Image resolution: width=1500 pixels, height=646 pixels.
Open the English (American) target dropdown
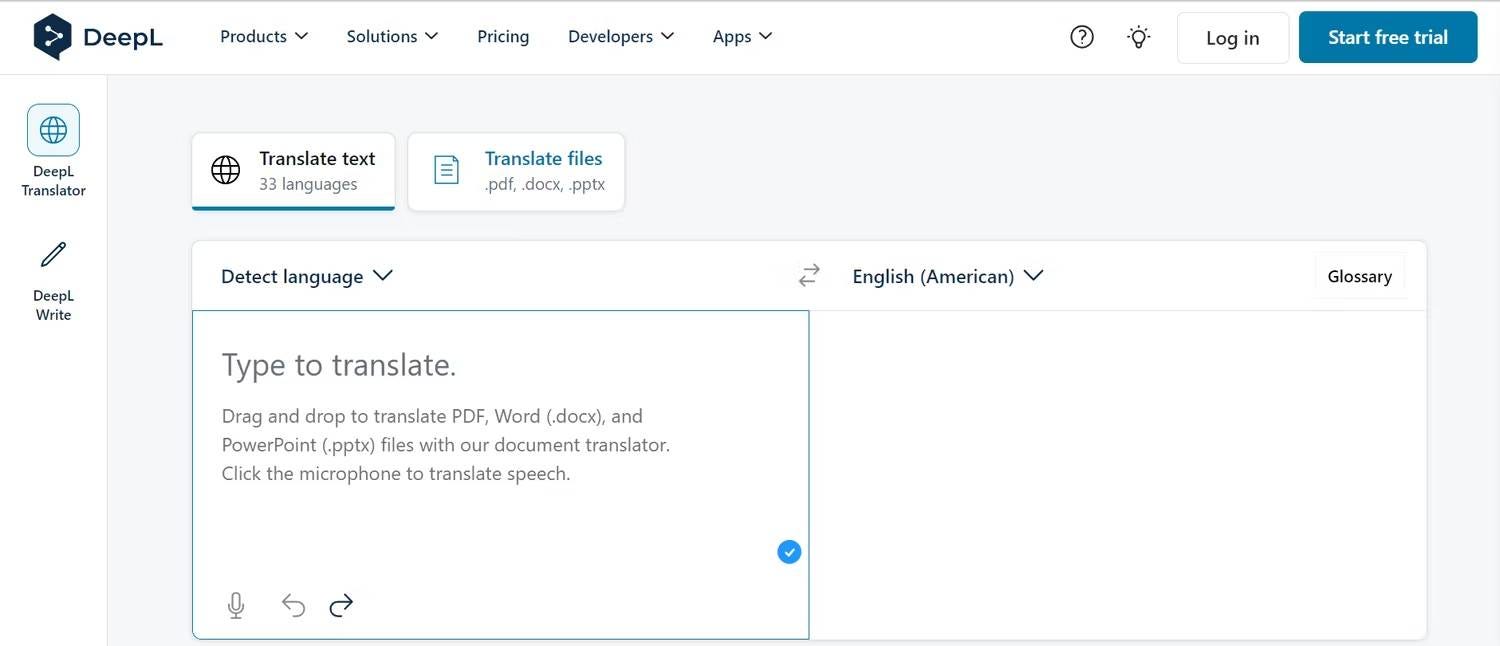[947, 276]
